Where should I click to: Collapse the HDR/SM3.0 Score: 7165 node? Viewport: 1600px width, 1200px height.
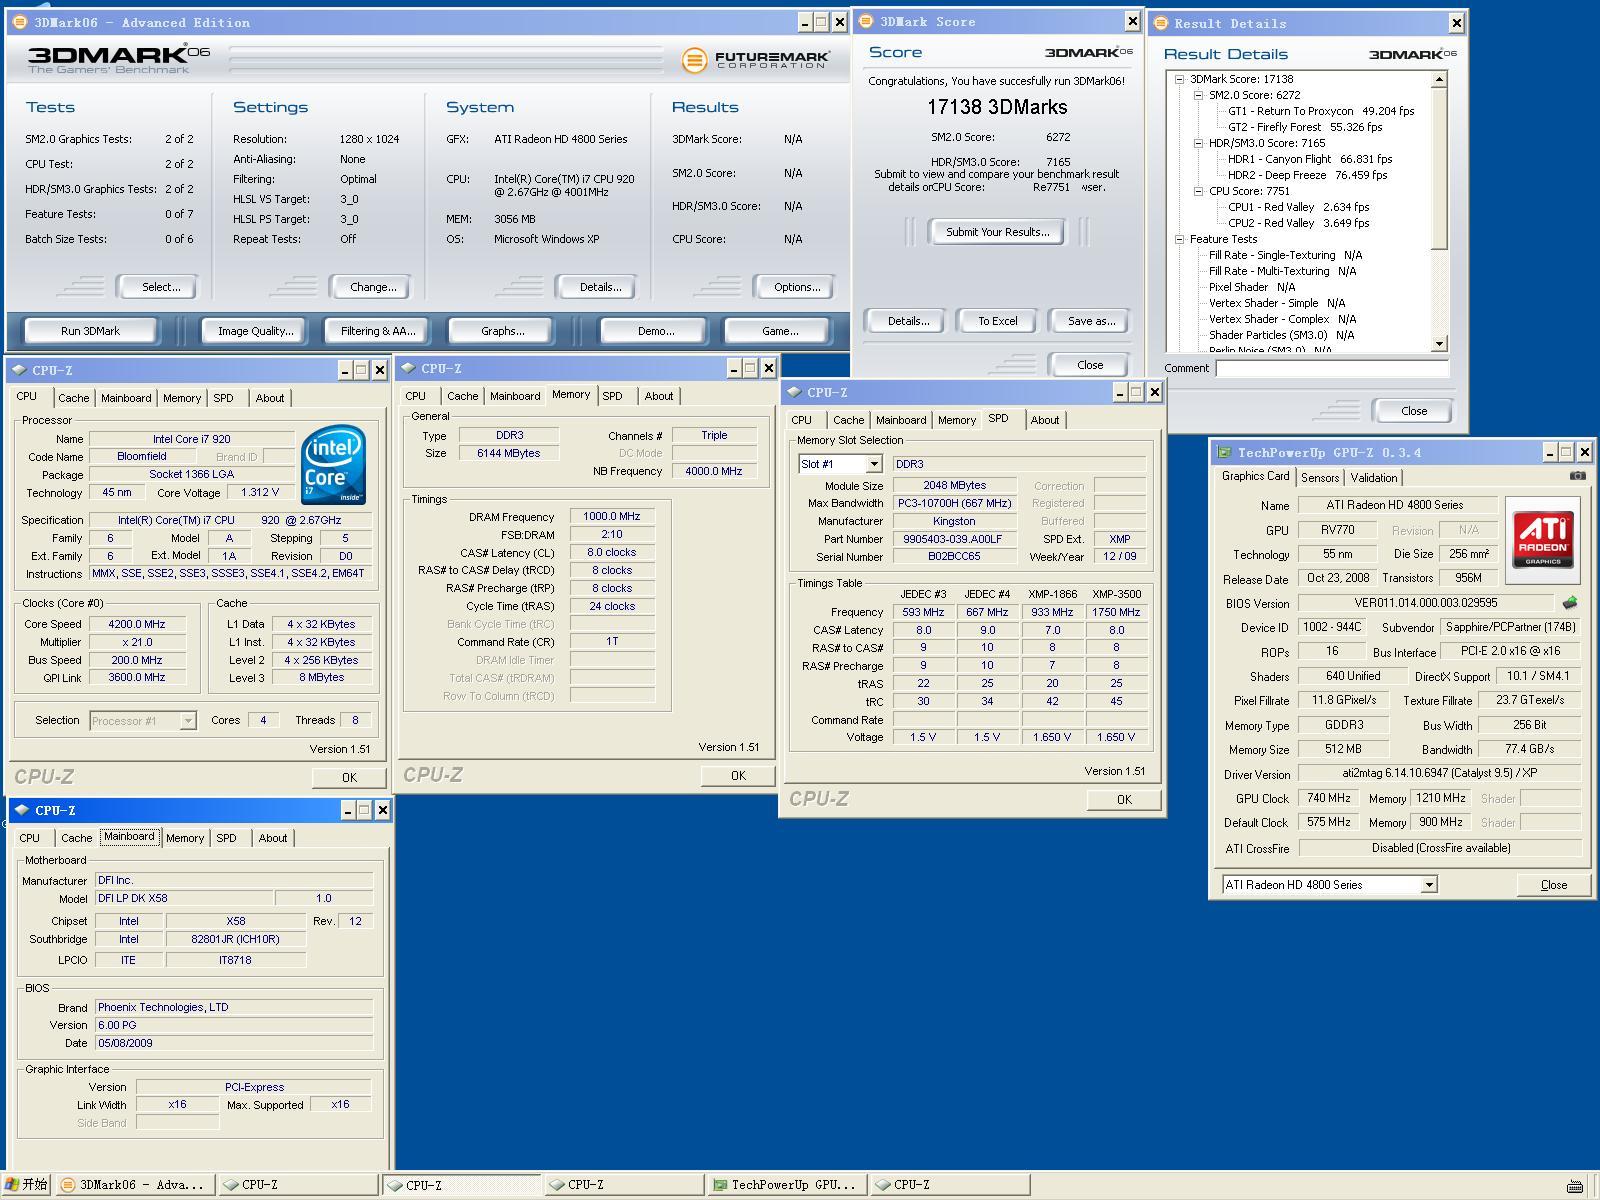[x=1199, y=143]
